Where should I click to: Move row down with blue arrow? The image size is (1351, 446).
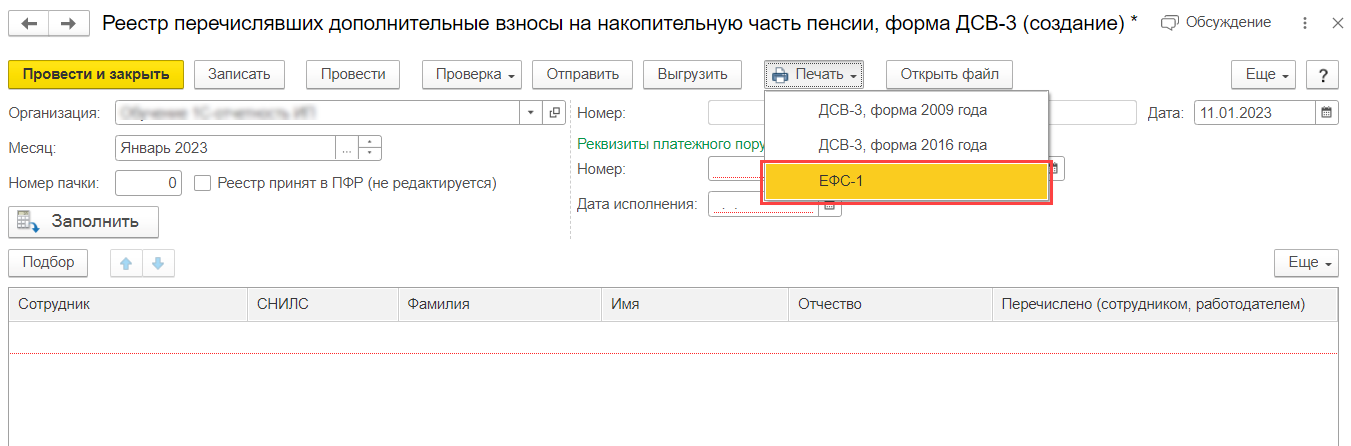[158, 263]
